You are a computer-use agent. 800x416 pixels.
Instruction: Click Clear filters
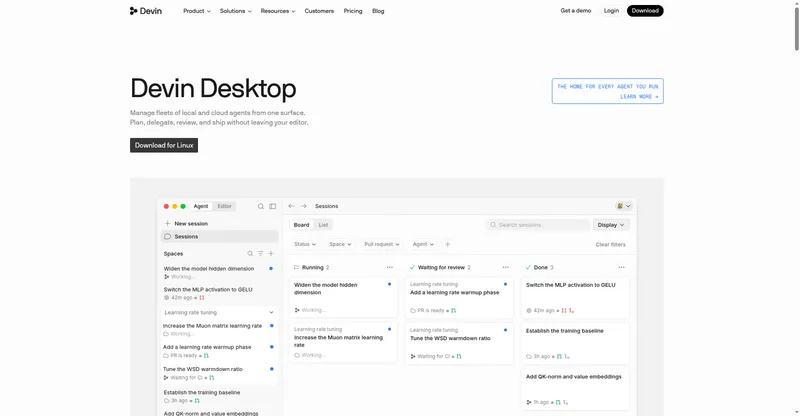tap(610, 244)
